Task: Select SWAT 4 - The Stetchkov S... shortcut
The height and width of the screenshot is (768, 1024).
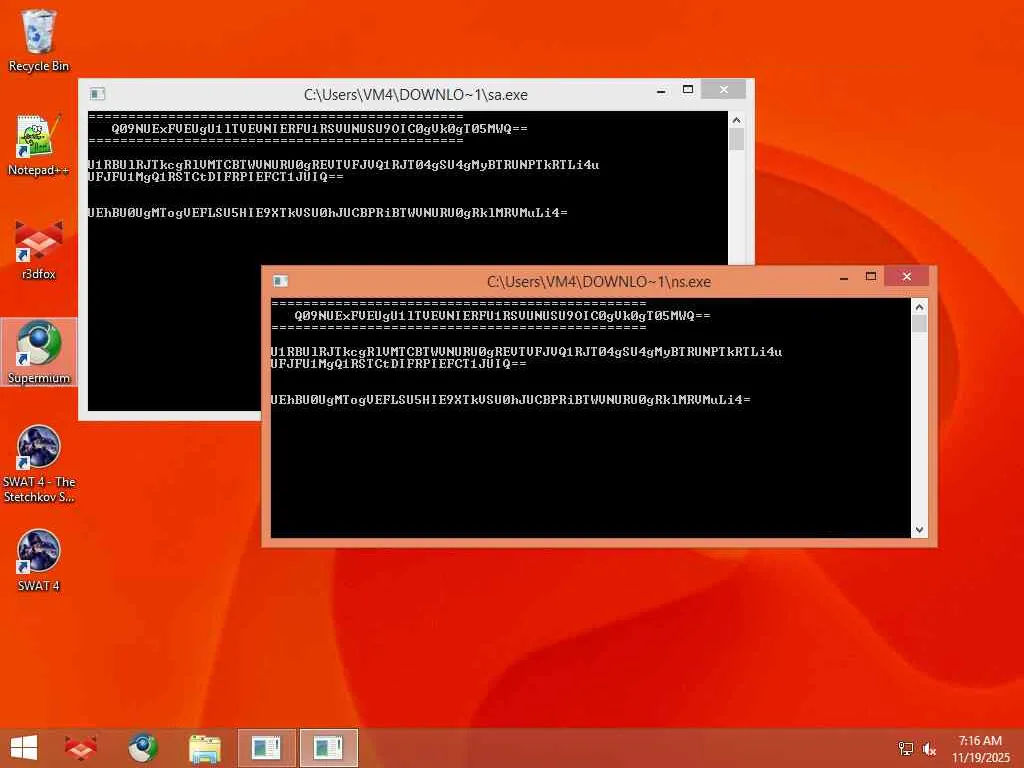Action: [x=39, y=464]
